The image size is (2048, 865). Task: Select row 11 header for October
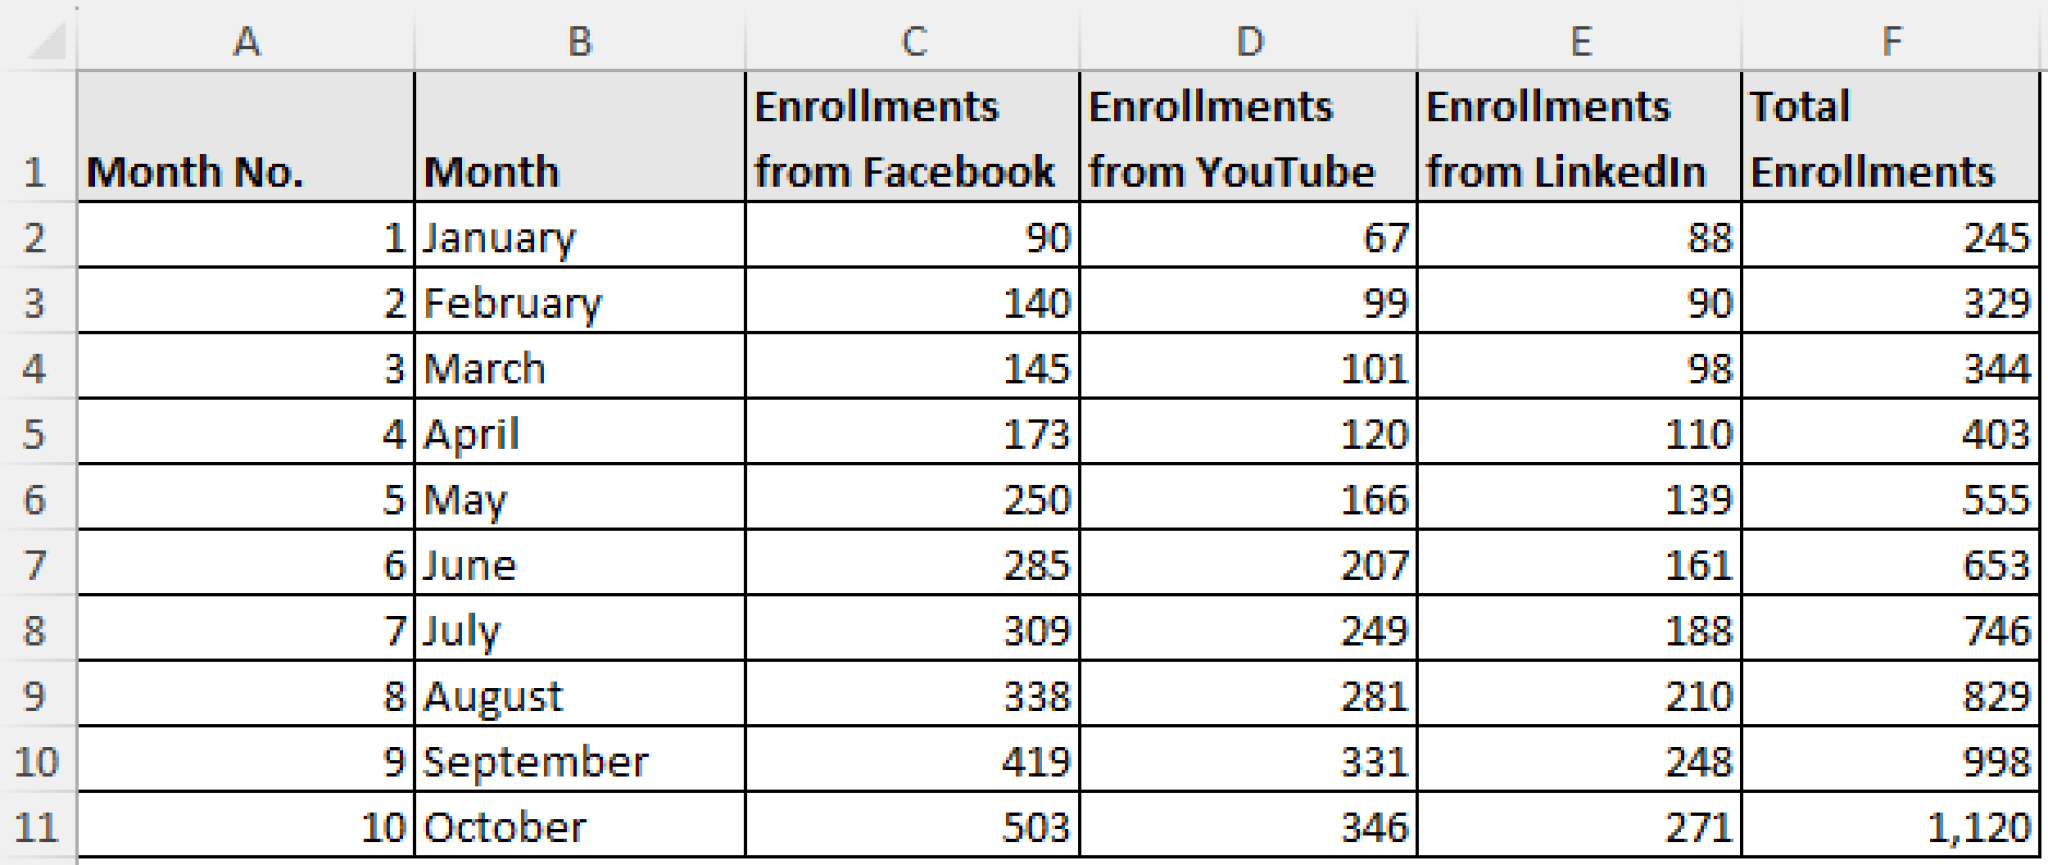(x=40, y=826)
